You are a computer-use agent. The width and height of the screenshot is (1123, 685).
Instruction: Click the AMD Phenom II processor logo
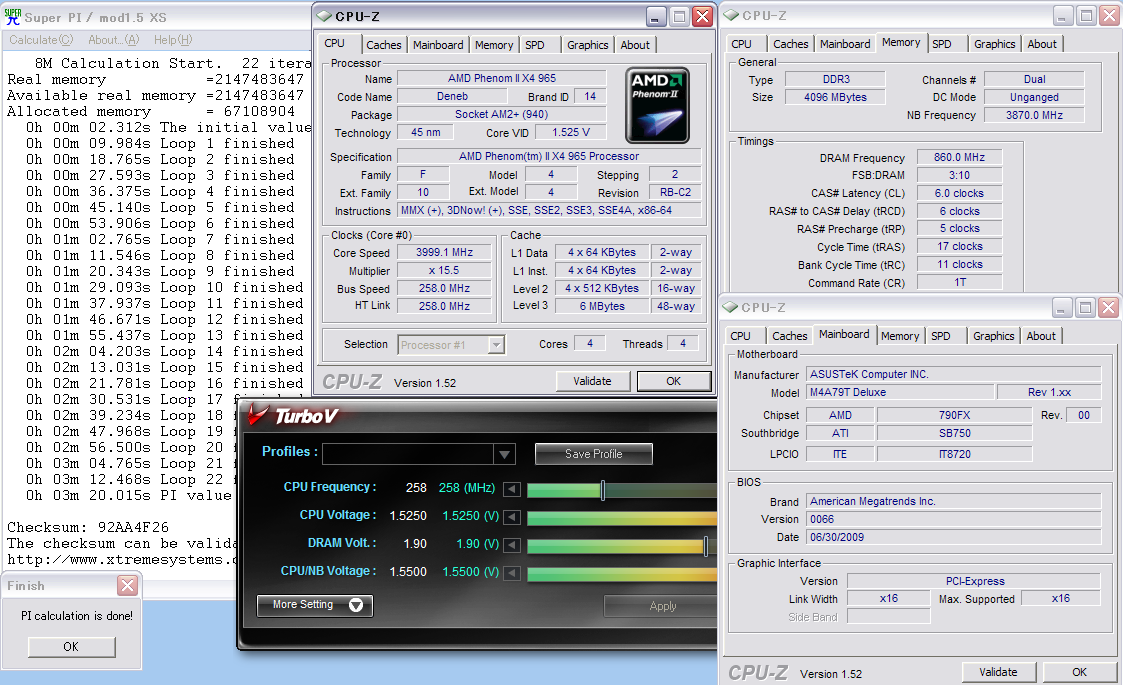tap(657, 105)
